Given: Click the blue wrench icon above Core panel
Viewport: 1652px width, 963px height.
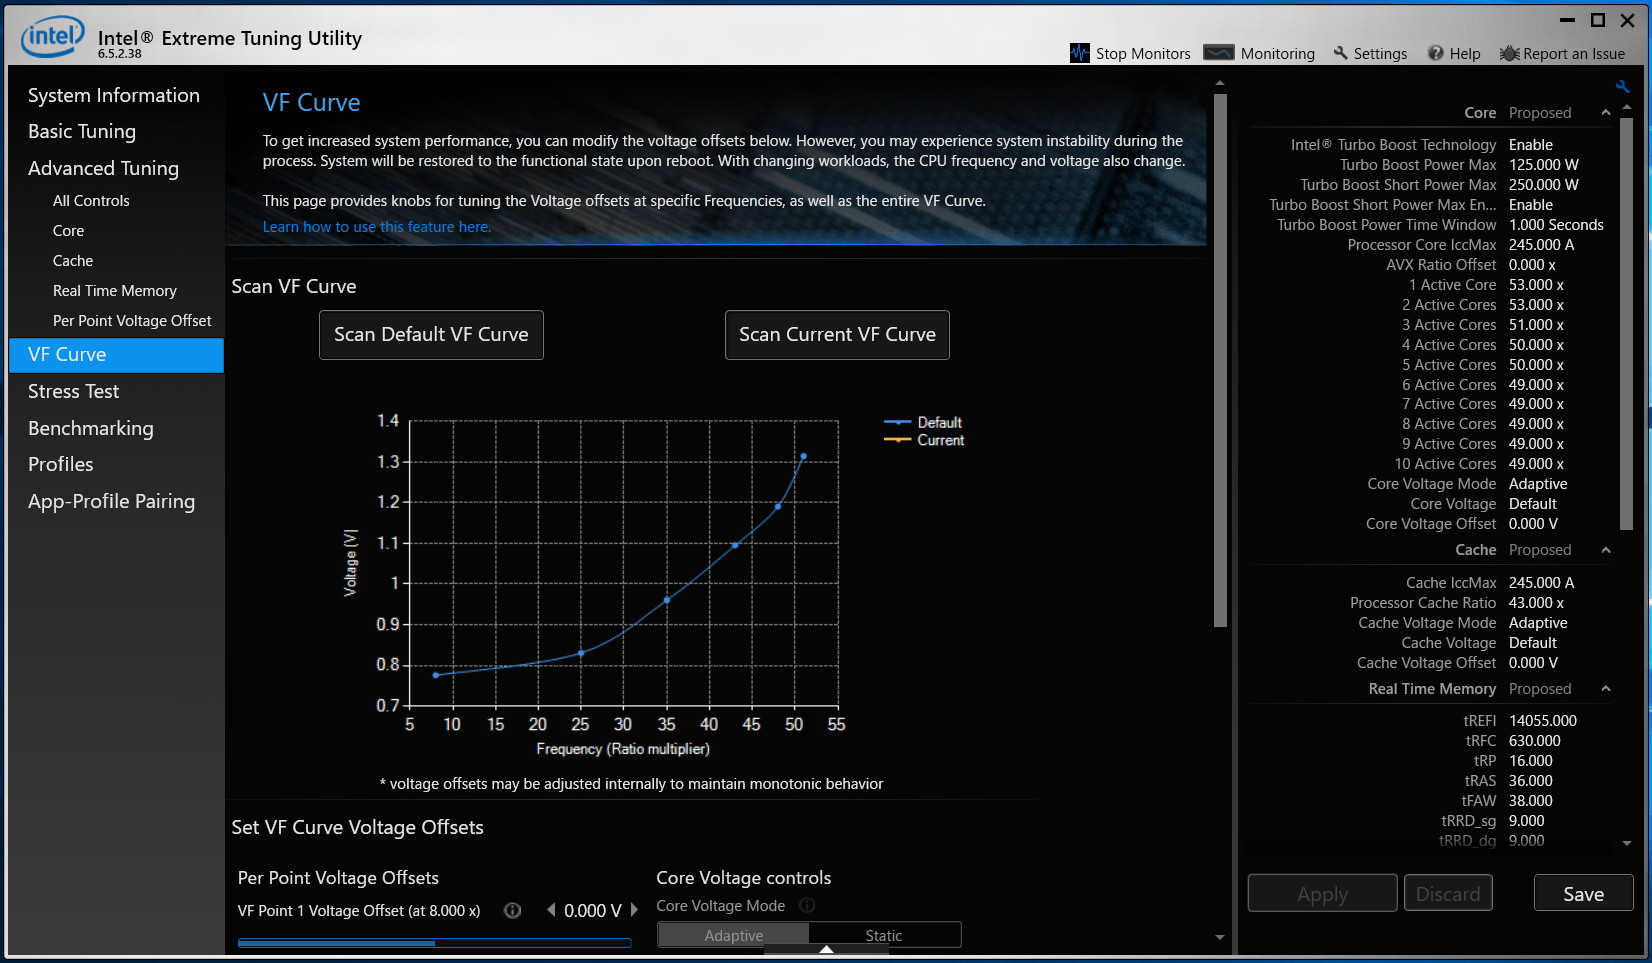Looking at the screenshot, I should pyautogui.click(x=1622, y=87).
